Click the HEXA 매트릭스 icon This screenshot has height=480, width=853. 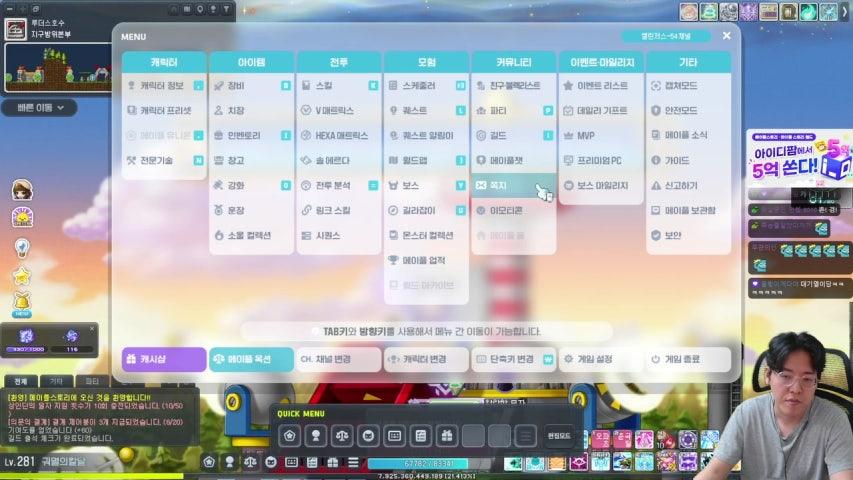click(x=306, y=136)
